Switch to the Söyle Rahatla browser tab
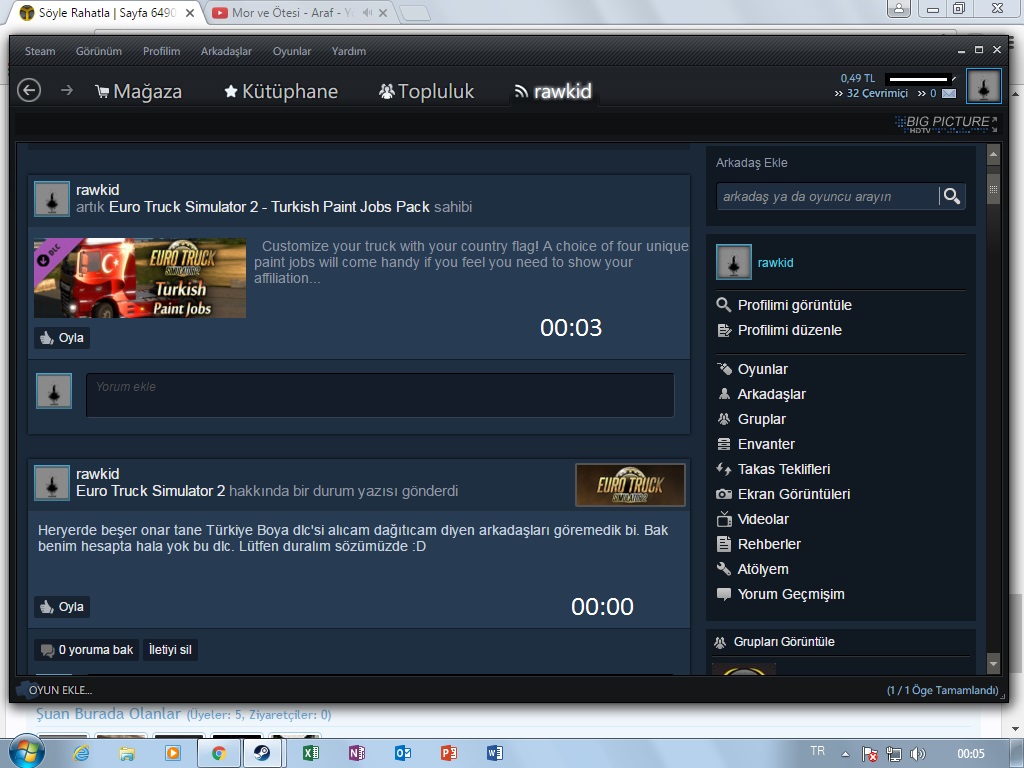Viewport: 1024px width, 768px height. pos(107,12)
